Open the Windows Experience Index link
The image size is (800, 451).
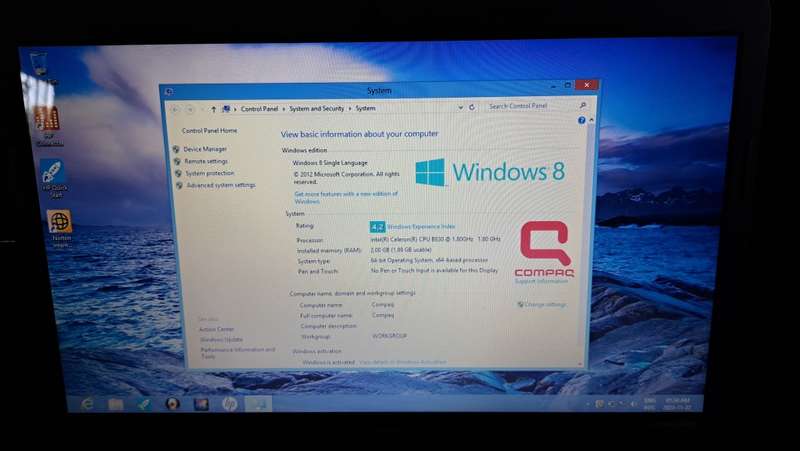click(x=421, y=227)
